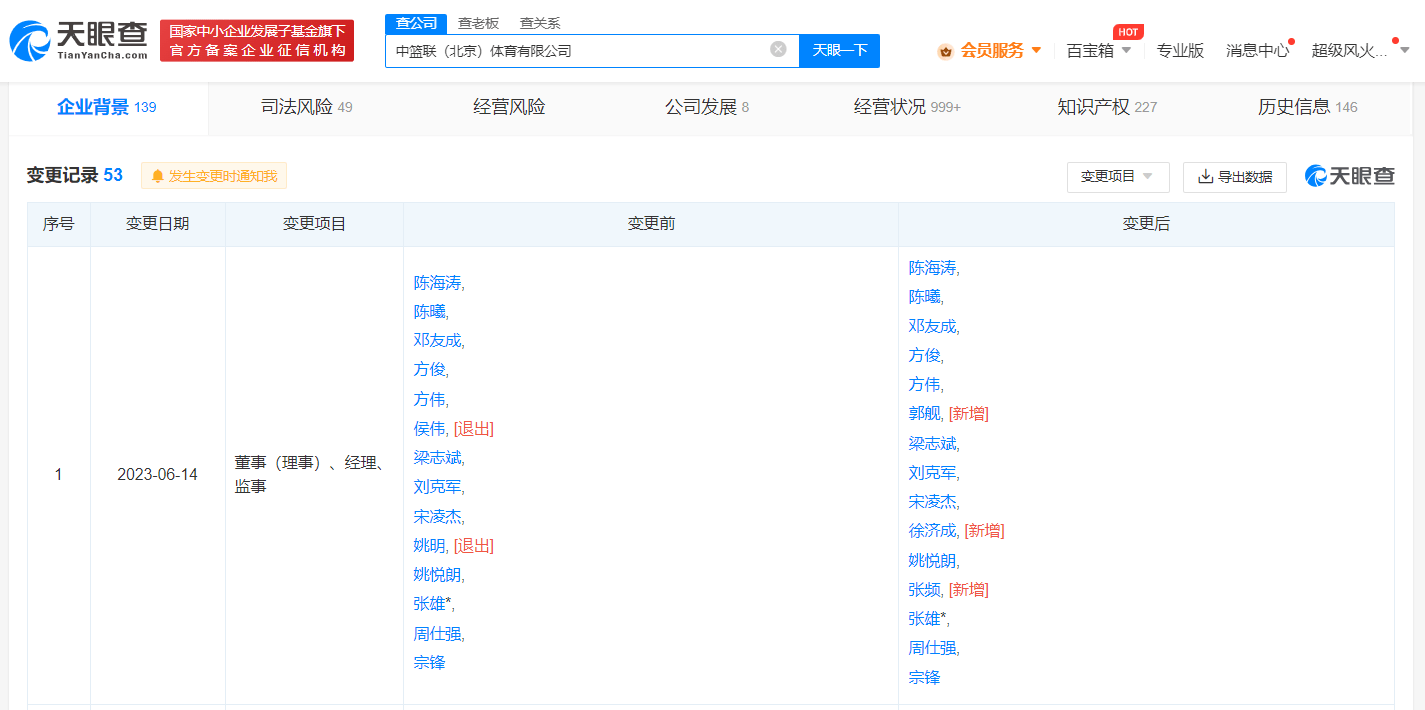
Task: Click the 序号 column header
Action: 58,224
